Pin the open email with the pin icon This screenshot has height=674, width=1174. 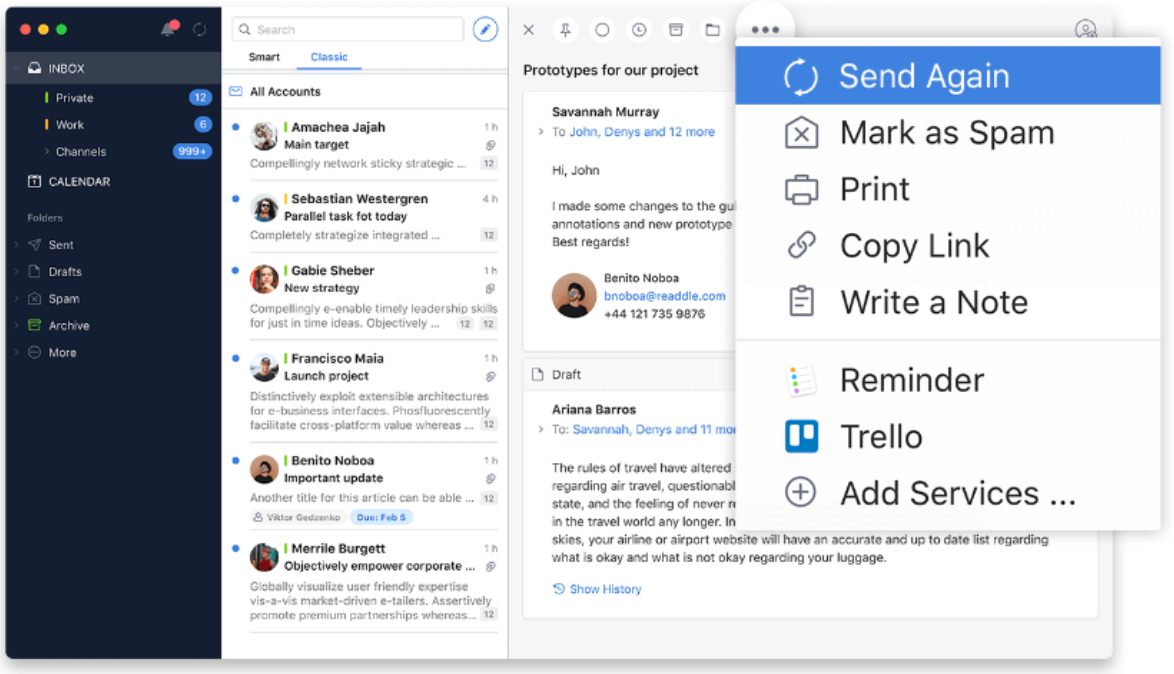565,30
